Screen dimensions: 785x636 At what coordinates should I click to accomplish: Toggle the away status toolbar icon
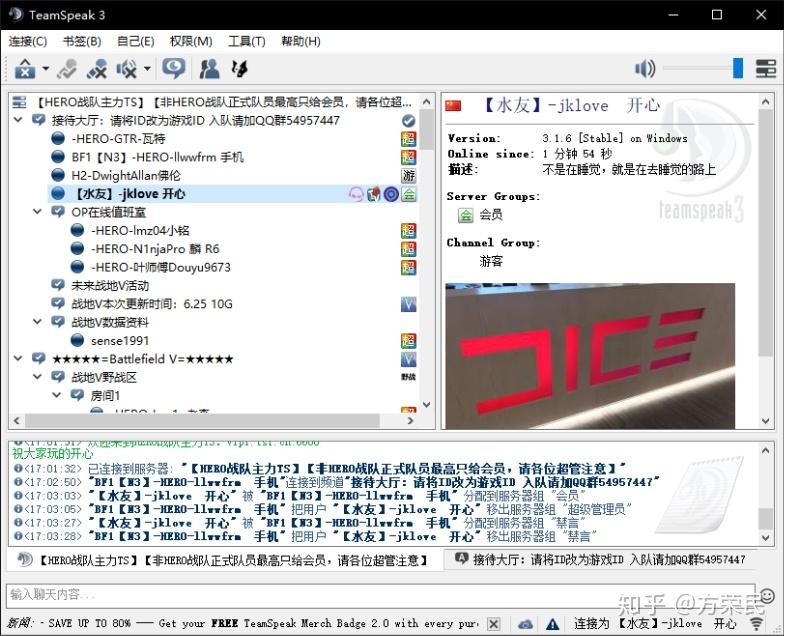67,69
